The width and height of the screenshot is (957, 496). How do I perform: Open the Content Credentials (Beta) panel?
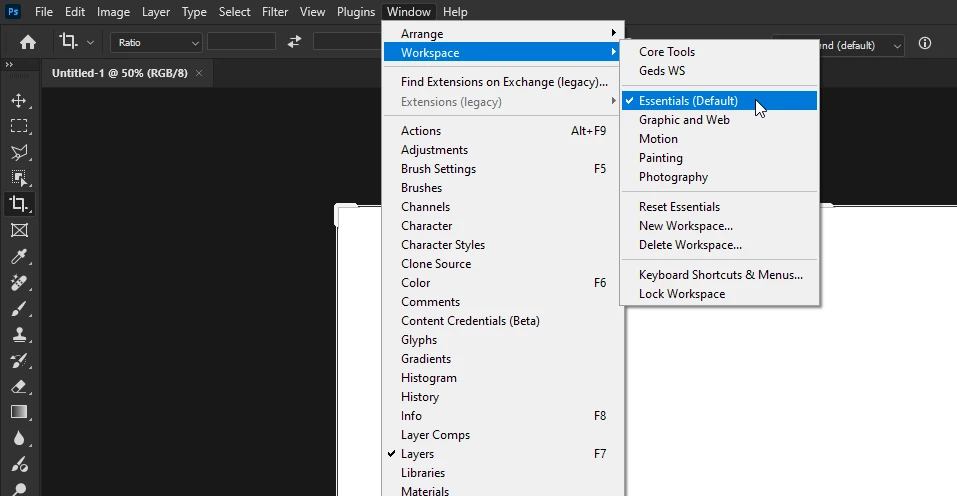[x=504, y=321]
